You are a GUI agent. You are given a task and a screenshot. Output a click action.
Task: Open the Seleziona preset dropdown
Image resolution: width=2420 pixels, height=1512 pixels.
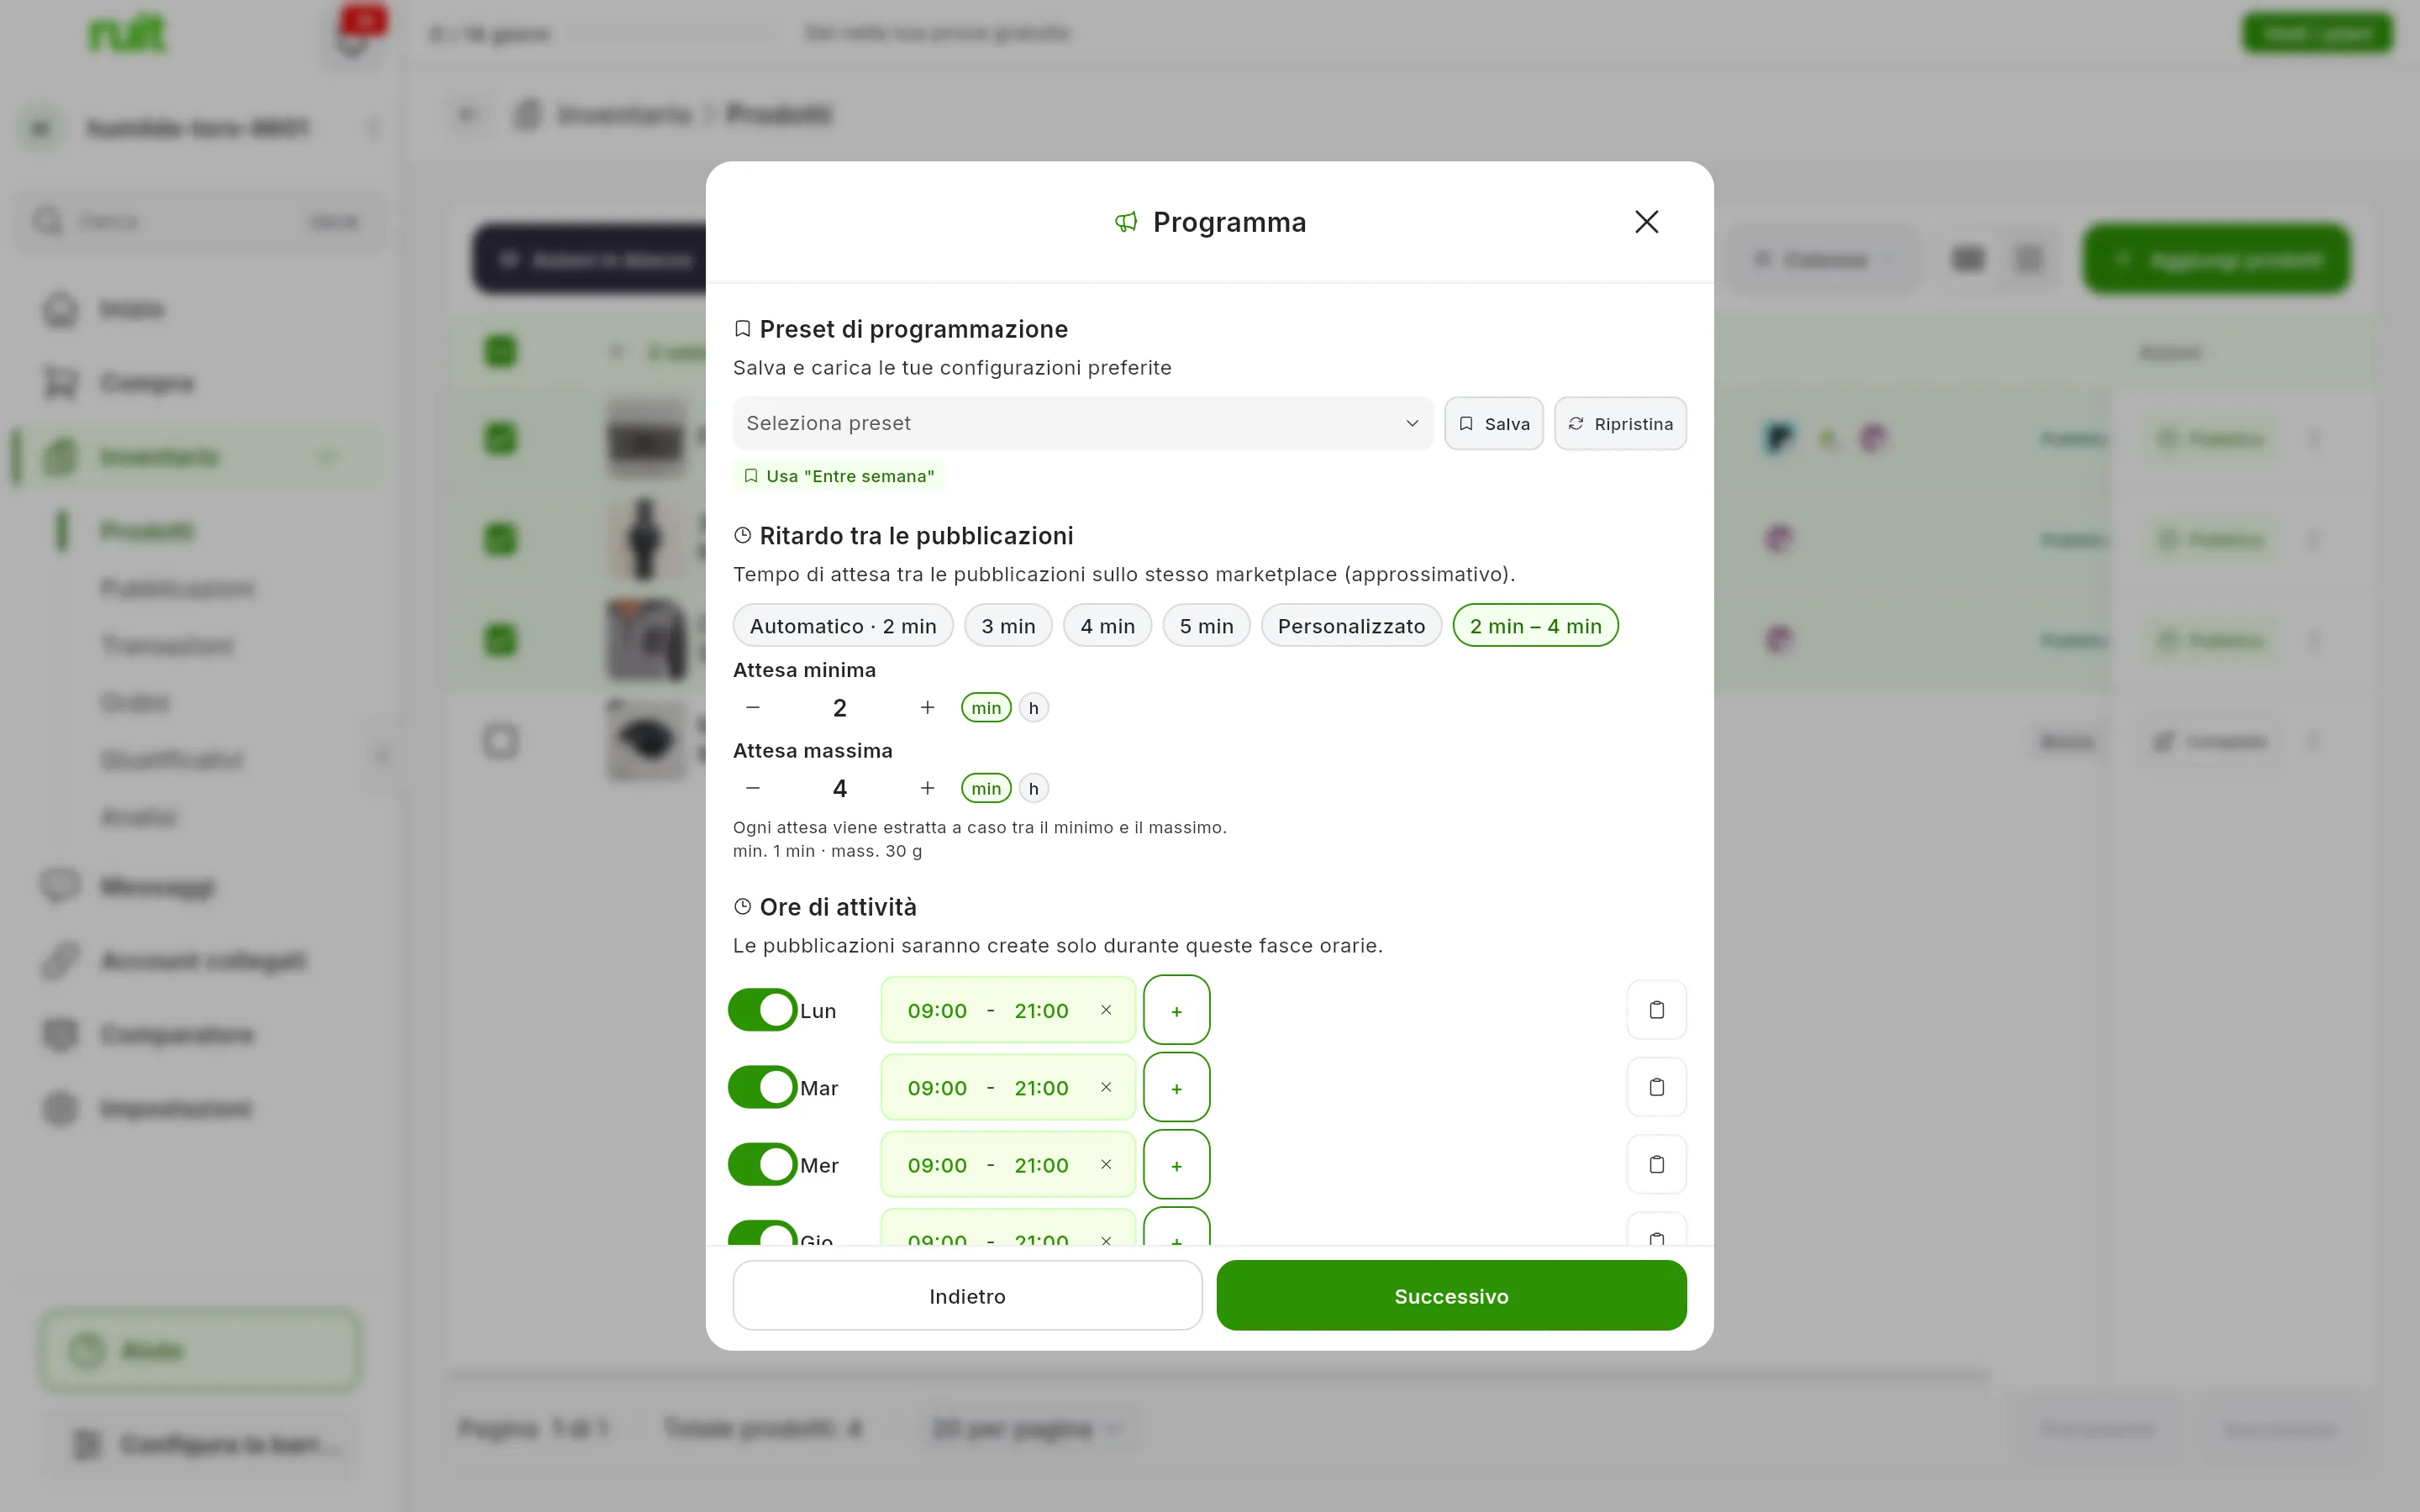click(x=1083, y=423)
